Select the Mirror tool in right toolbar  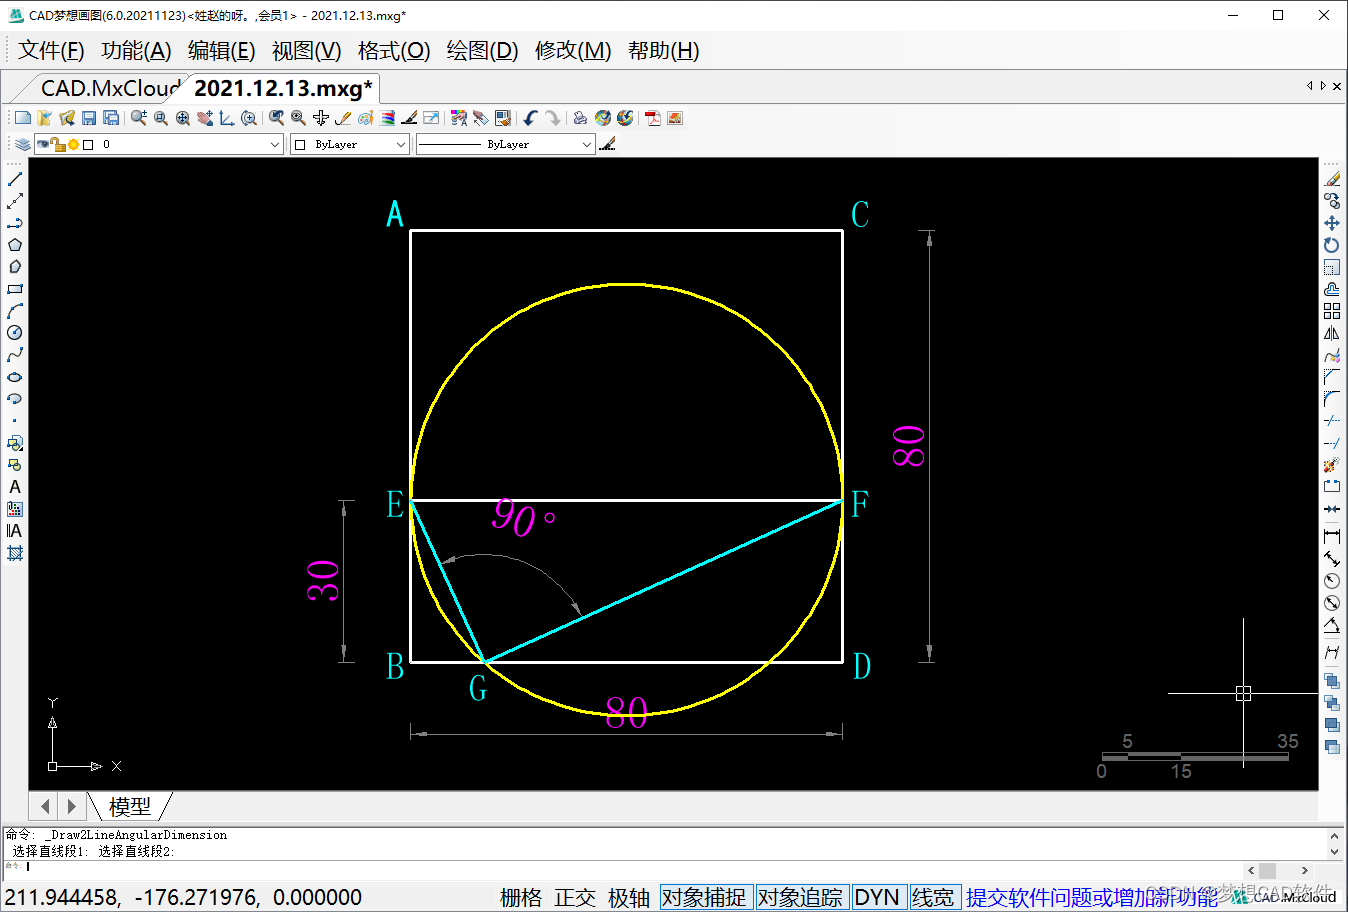click(1332, 333)
